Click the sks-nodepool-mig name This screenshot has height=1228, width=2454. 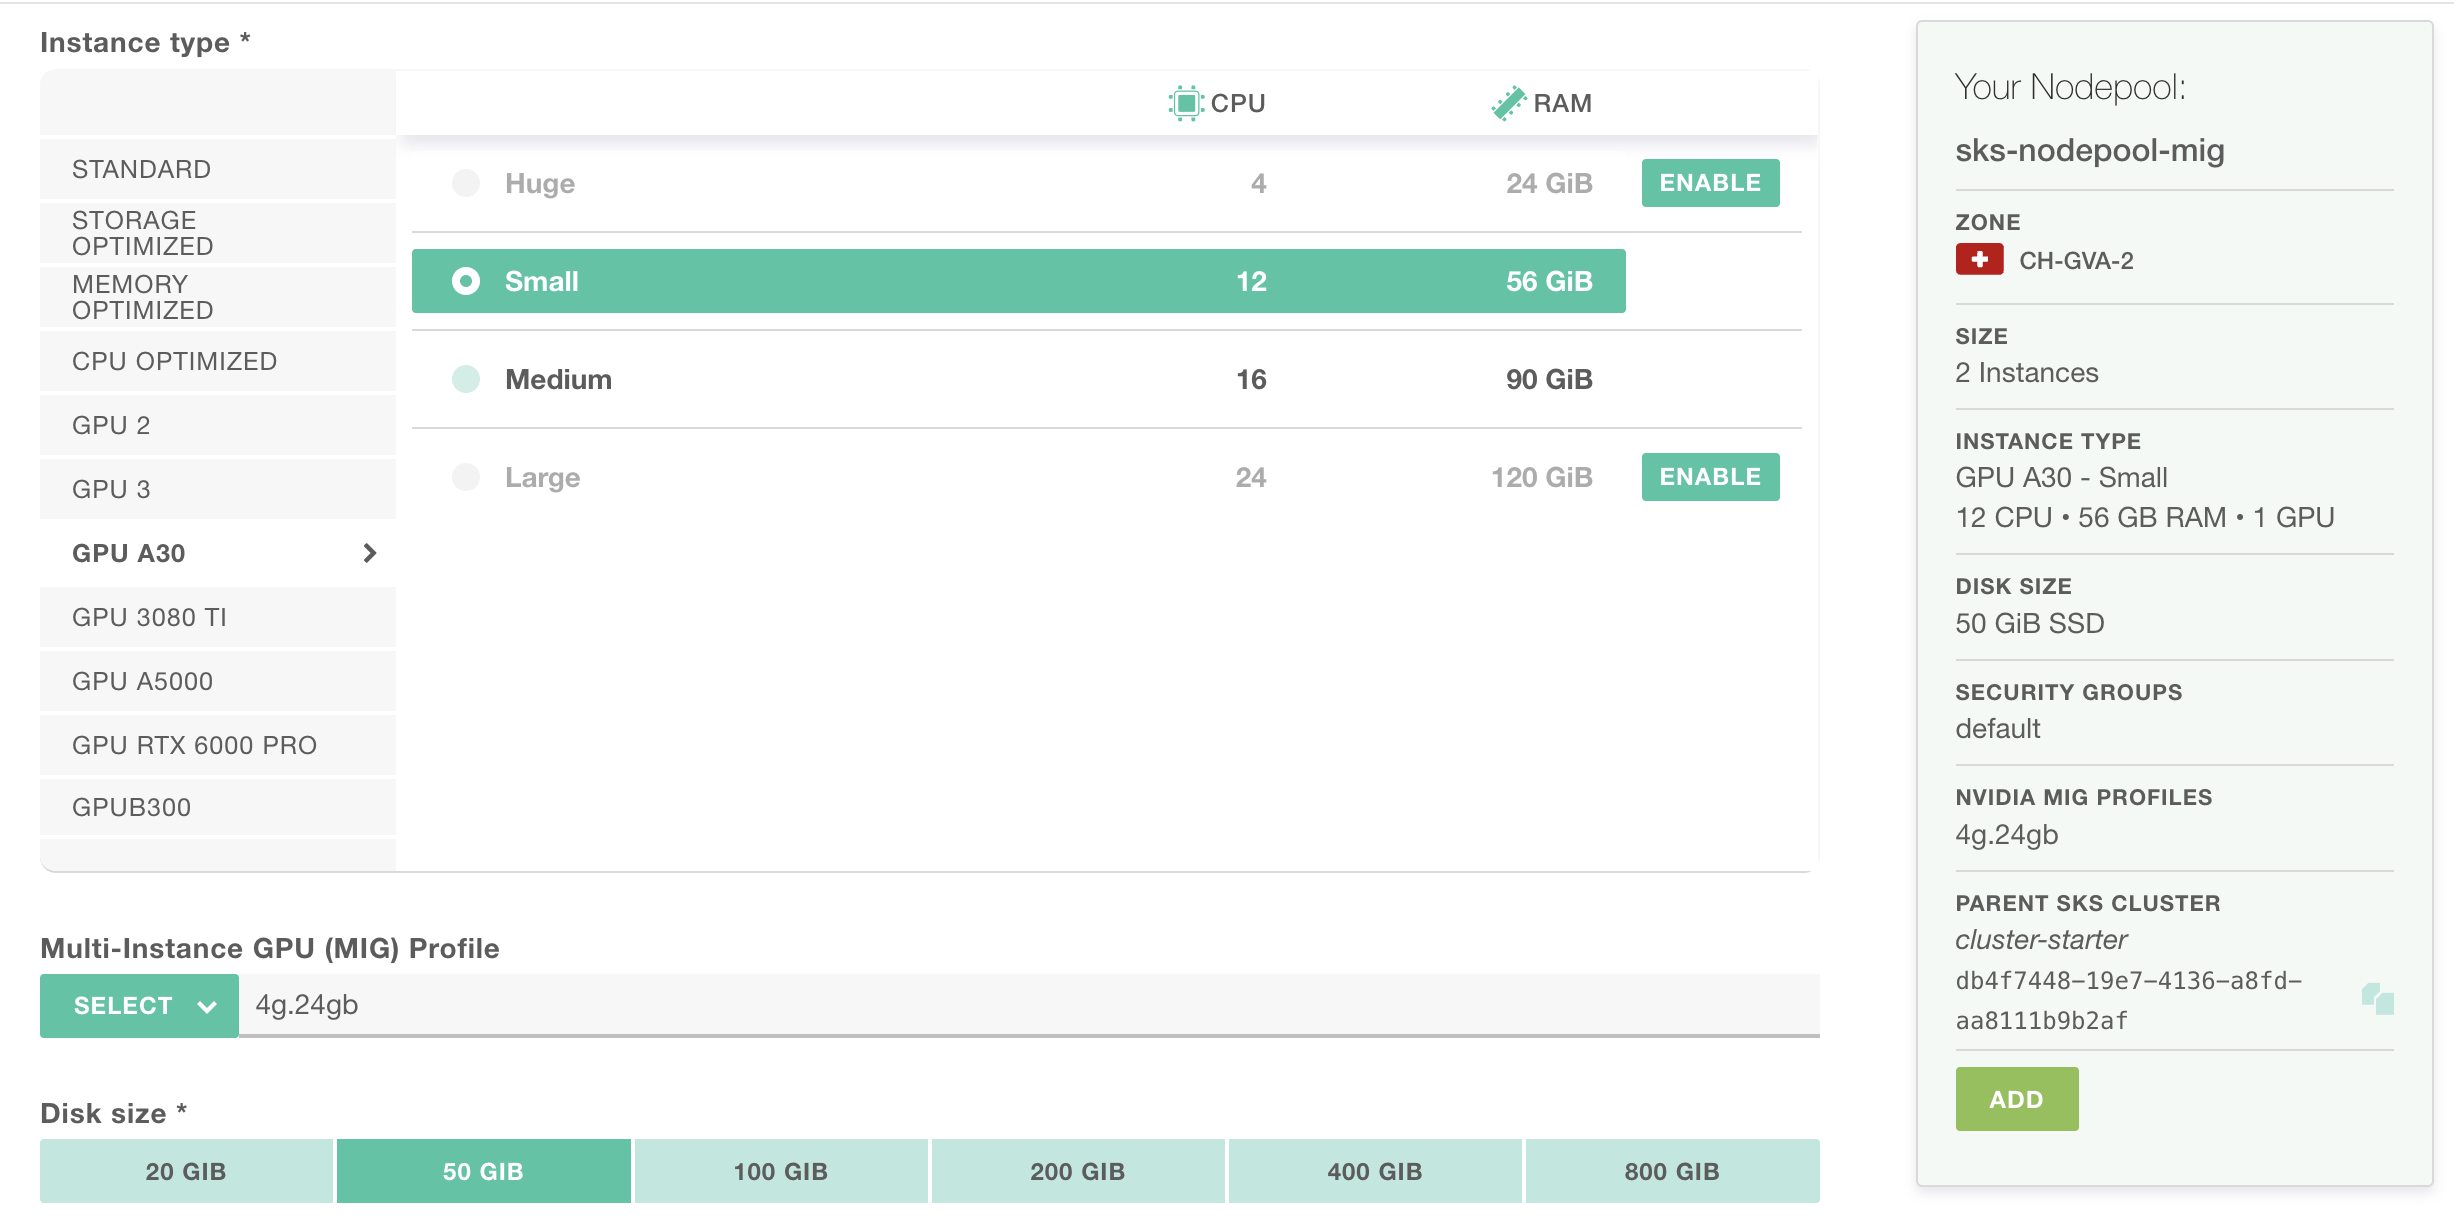(x=2090, y=150)
